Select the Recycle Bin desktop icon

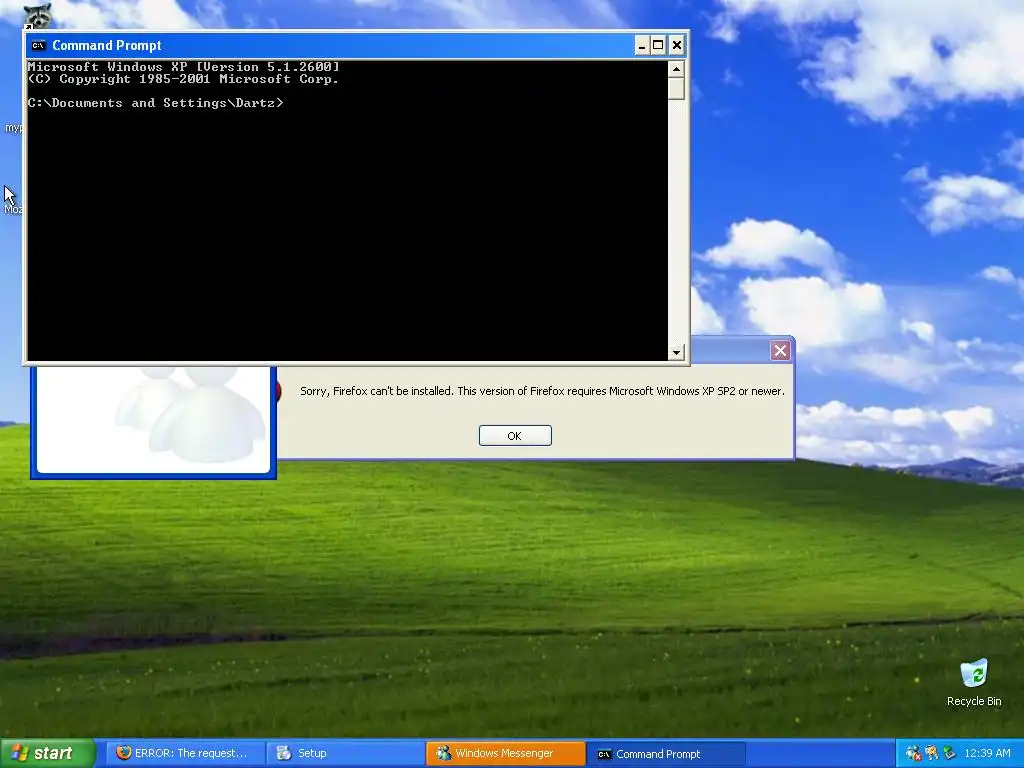pyautogui.click(x=974, y=682)
